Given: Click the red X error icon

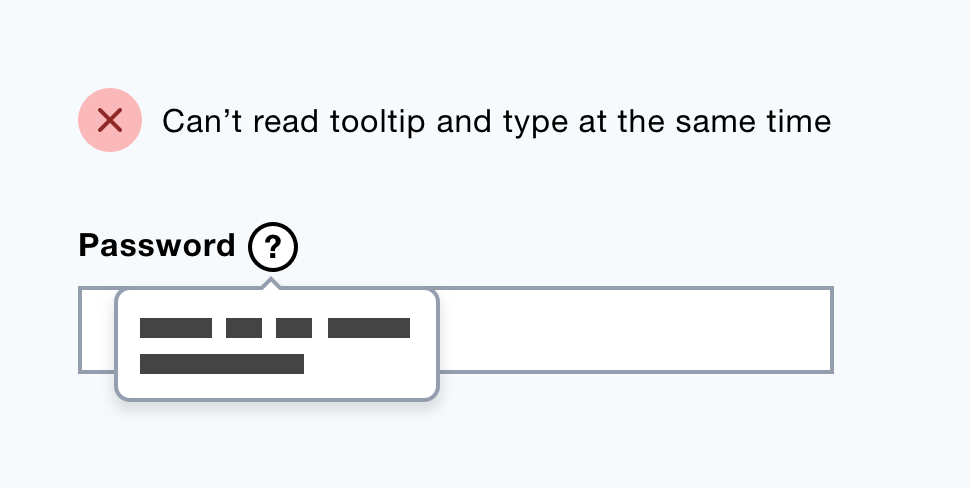Looking at the screenshot, I should coord(110,121).
